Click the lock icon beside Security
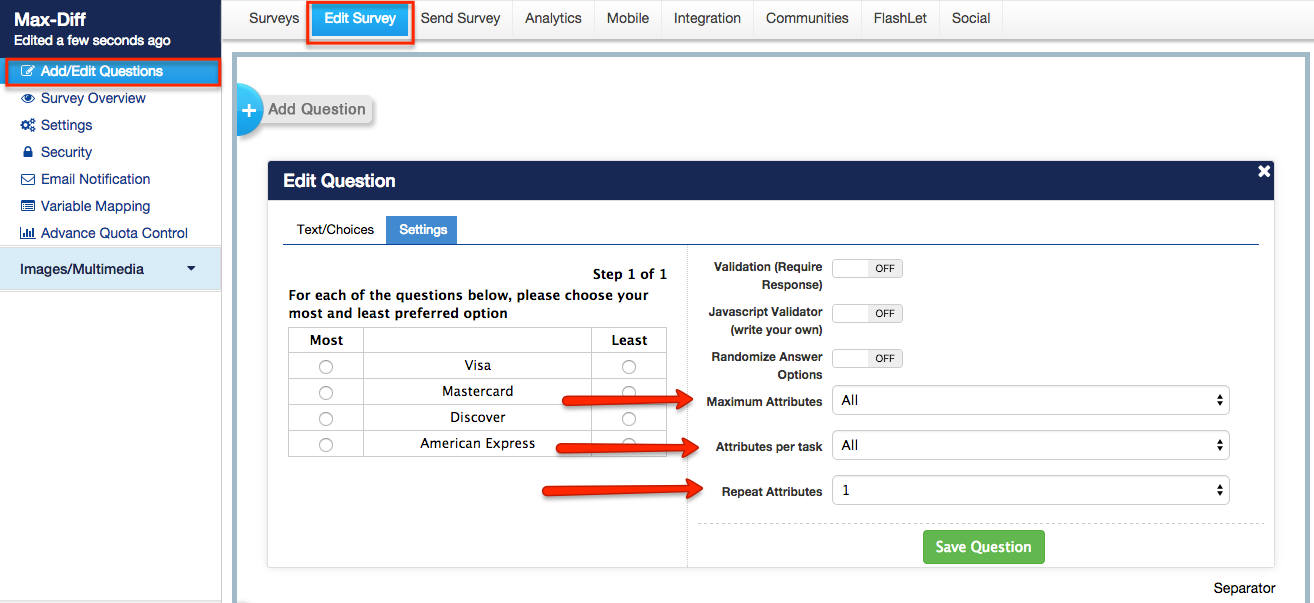Image resolution: width=1314 pixels, height=603 pixels. pos(28,152)
